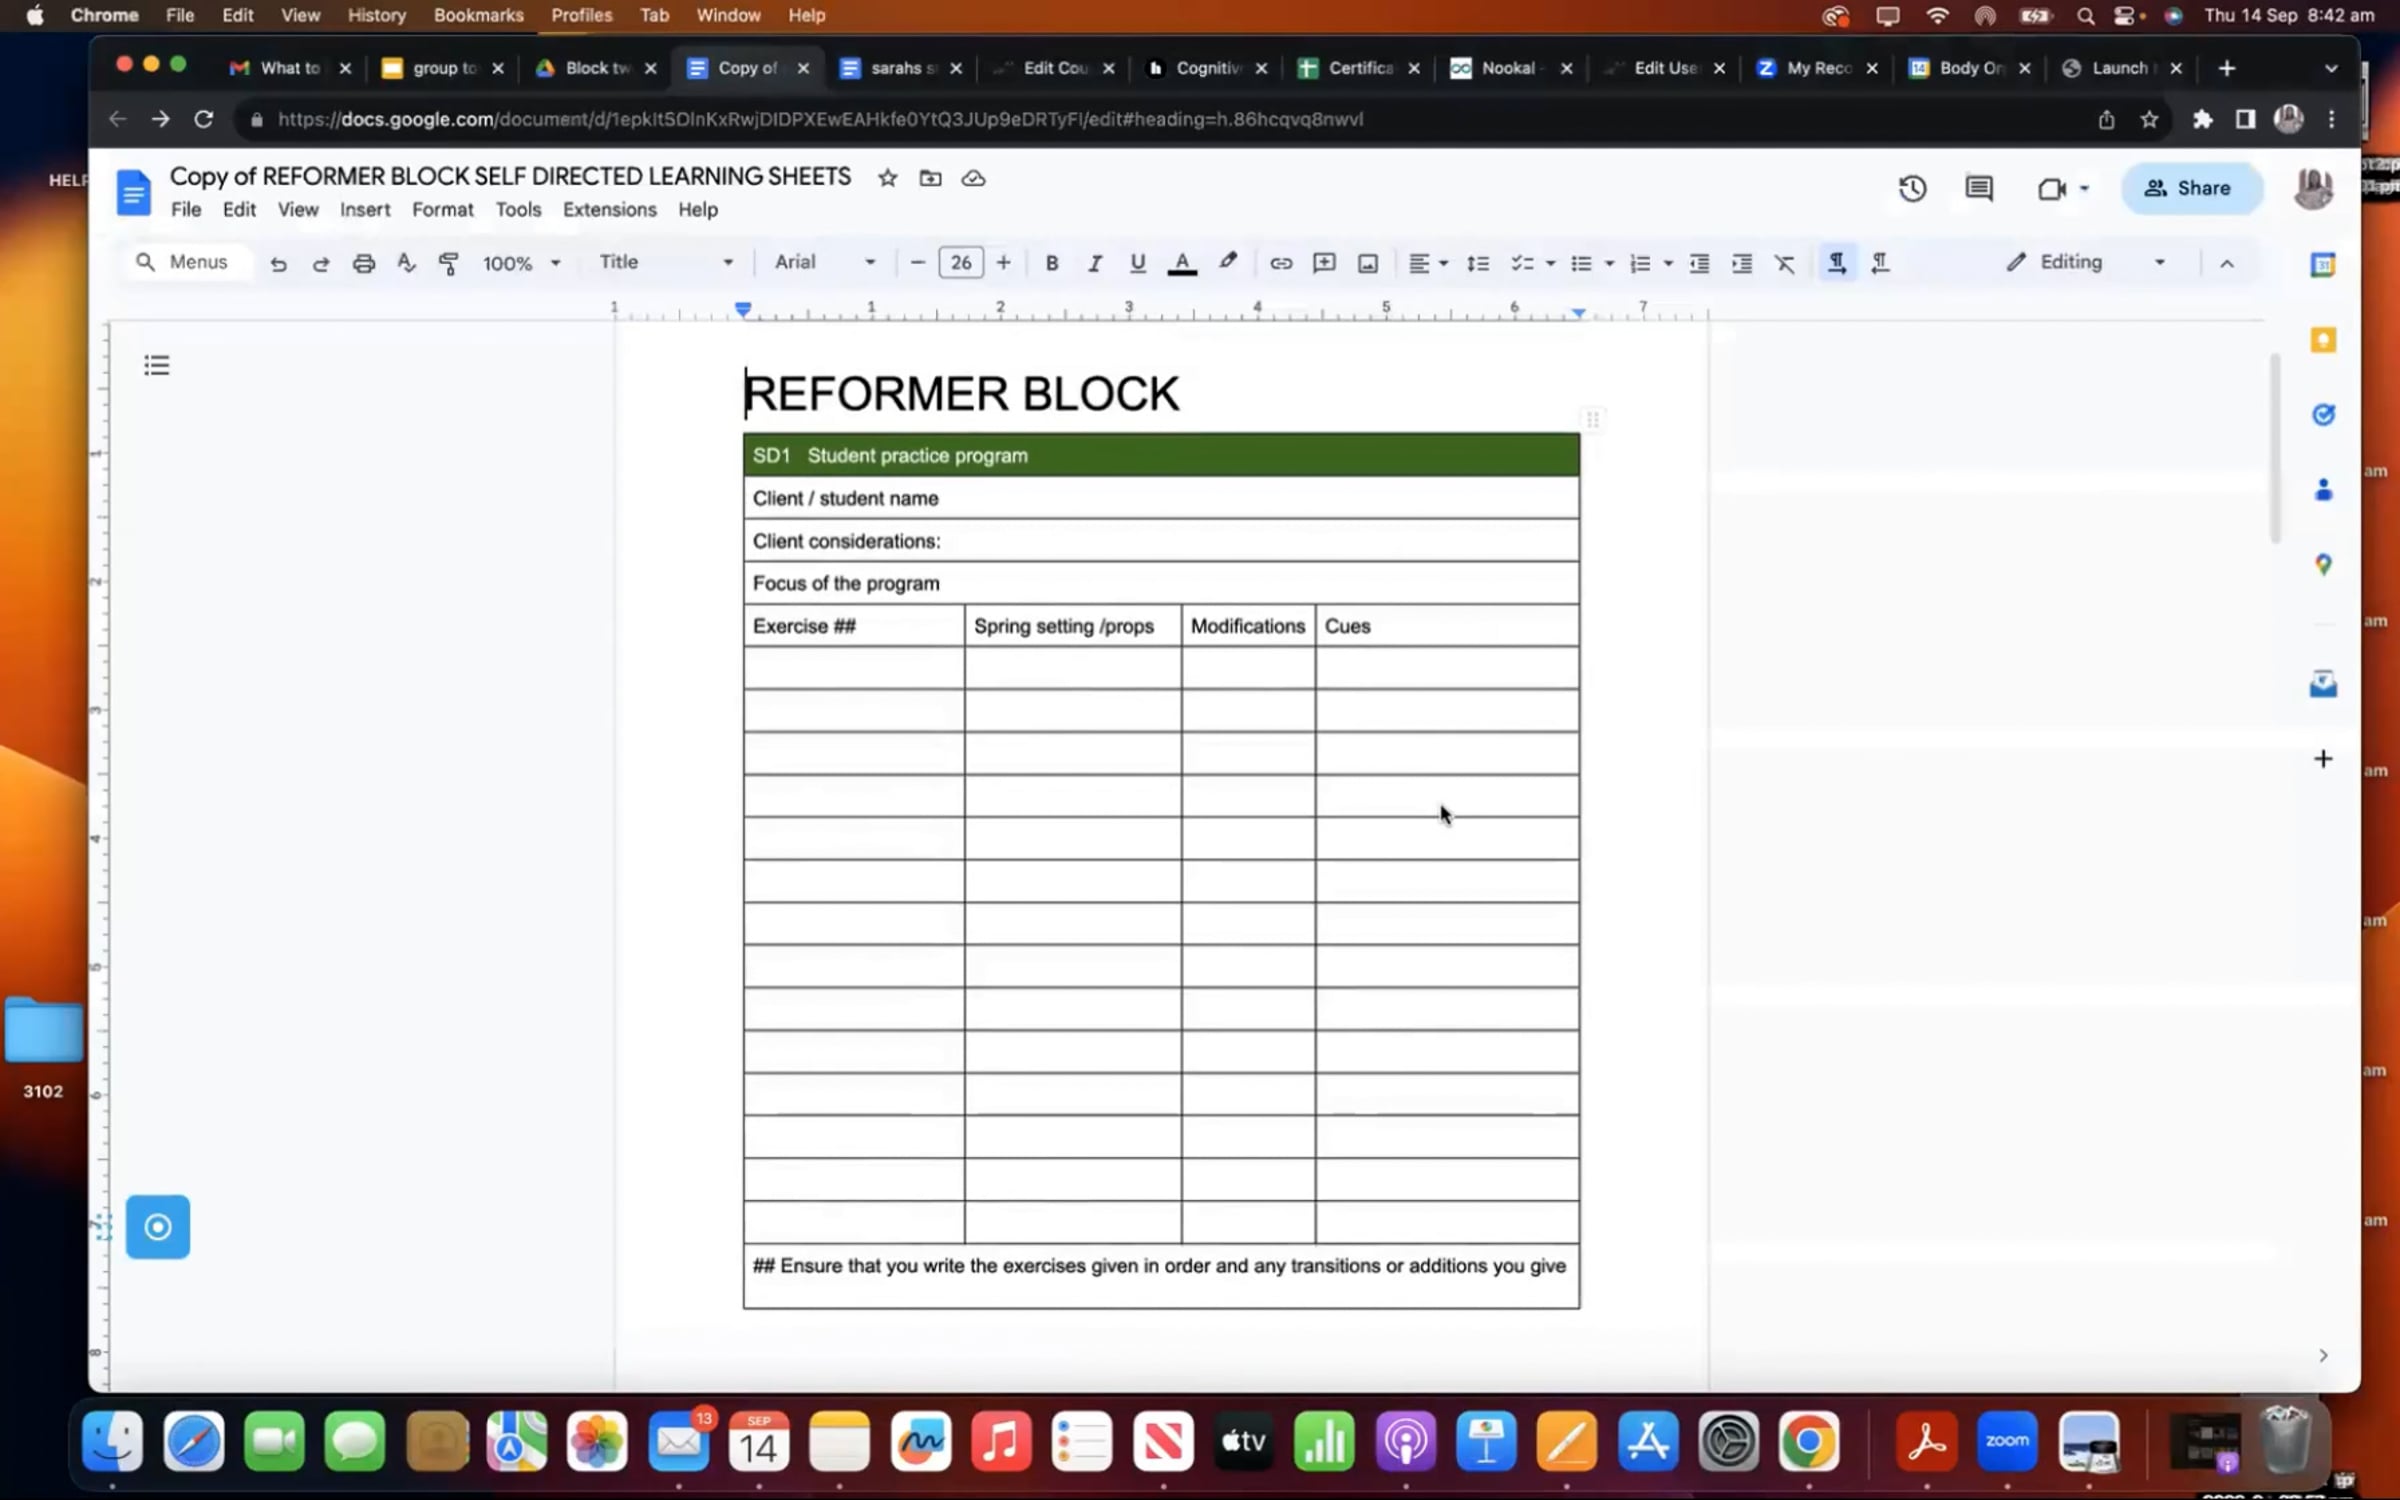Image resolution: width=2400 pixels, height=1500 pixels.
Task: Open the Insert menu
Action: click(364, 209)
